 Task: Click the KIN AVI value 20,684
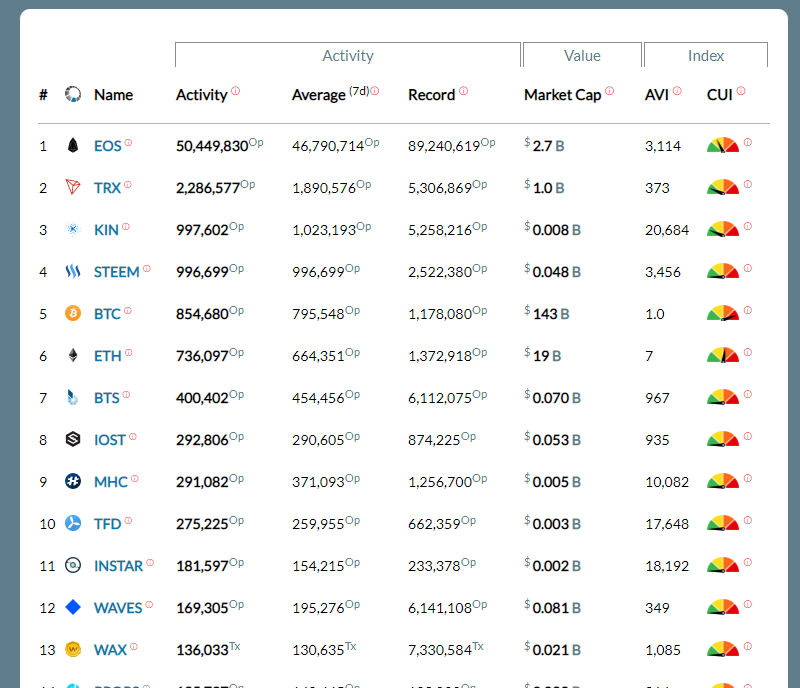pos(667,230)
